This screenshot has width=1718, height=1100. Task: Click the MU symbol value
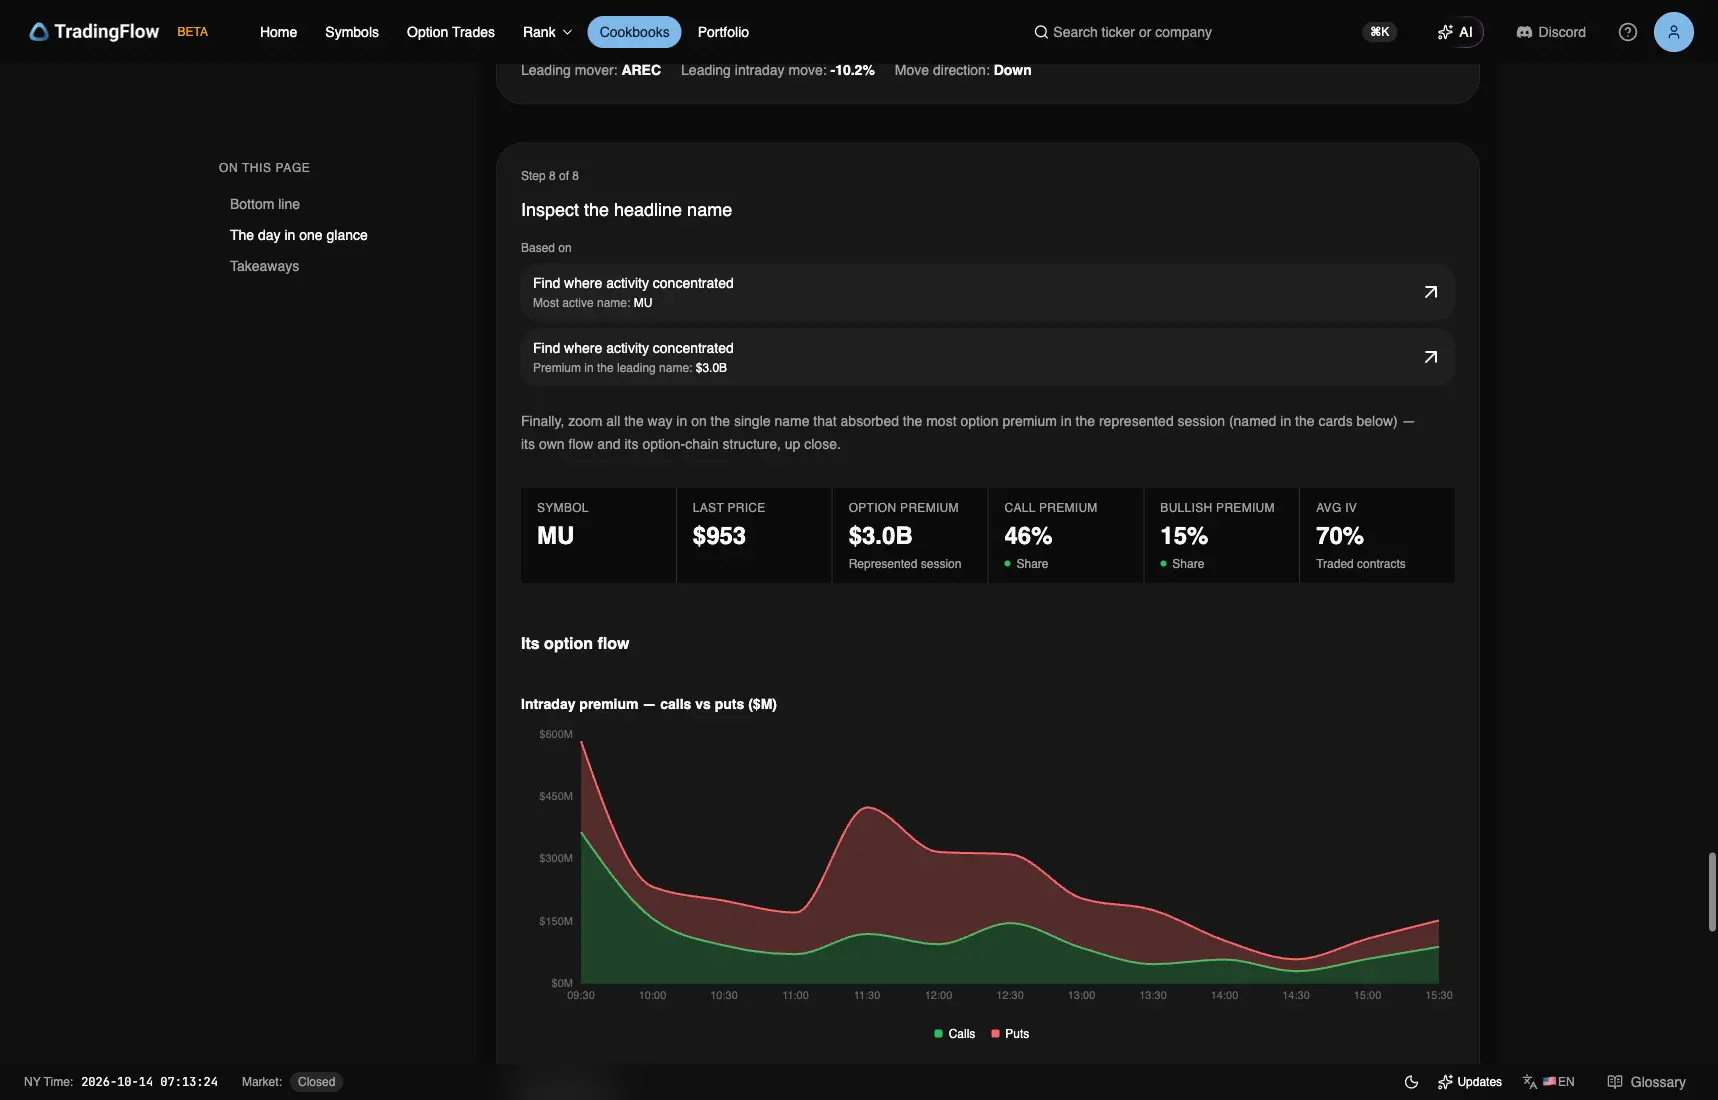(556, 536)
